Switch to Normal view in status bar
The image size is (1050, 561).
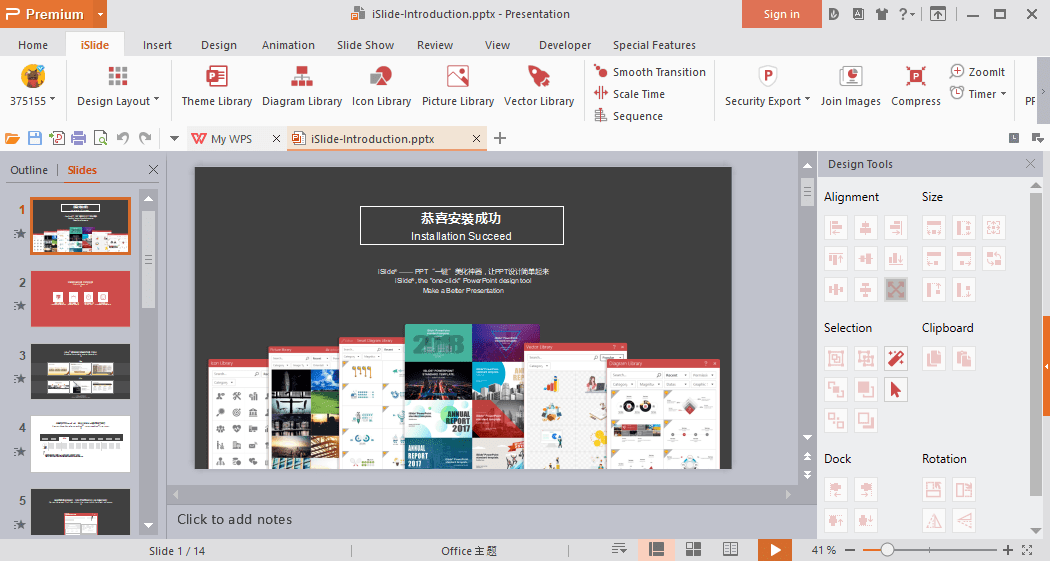[x=656, y=550]
